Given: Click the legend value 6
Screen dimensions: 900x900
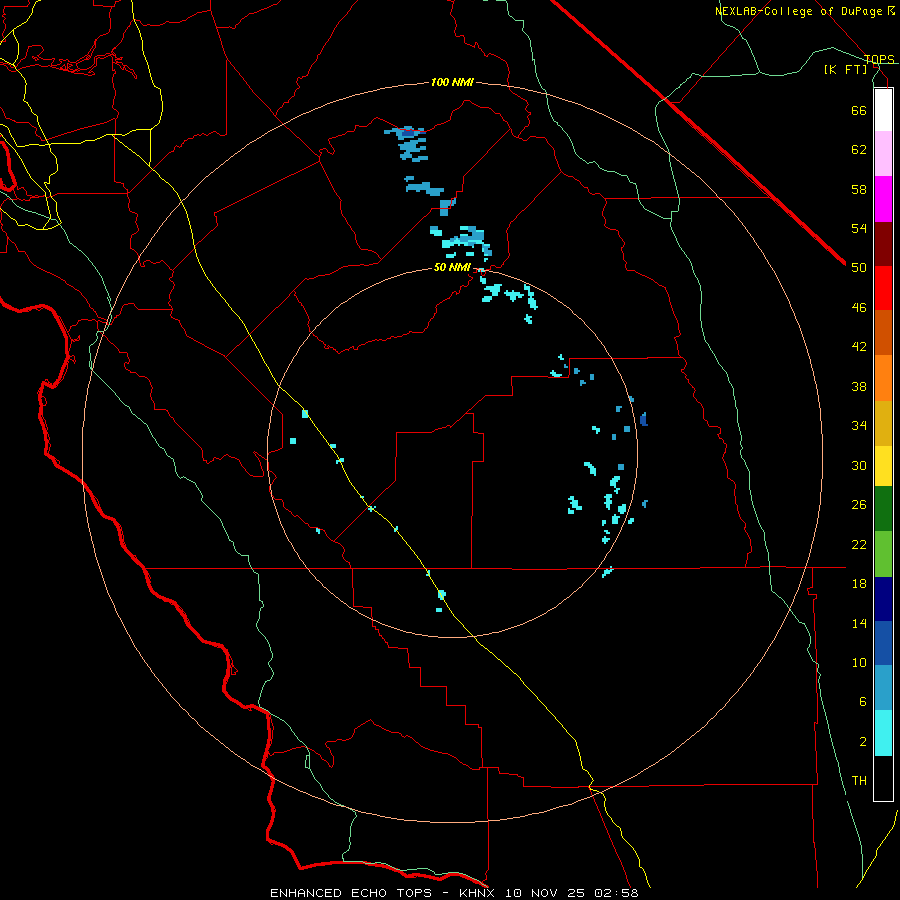Looking at the screenshot, I should tap(863, 702).
